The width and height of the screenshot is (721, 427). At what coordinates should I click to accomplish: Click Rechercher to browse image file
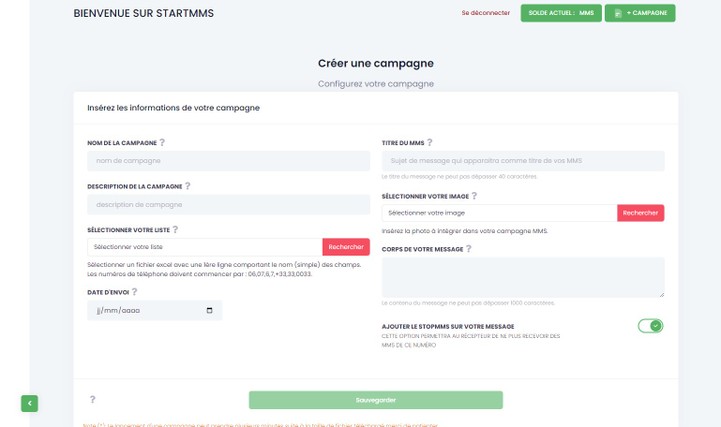point(640,213)
